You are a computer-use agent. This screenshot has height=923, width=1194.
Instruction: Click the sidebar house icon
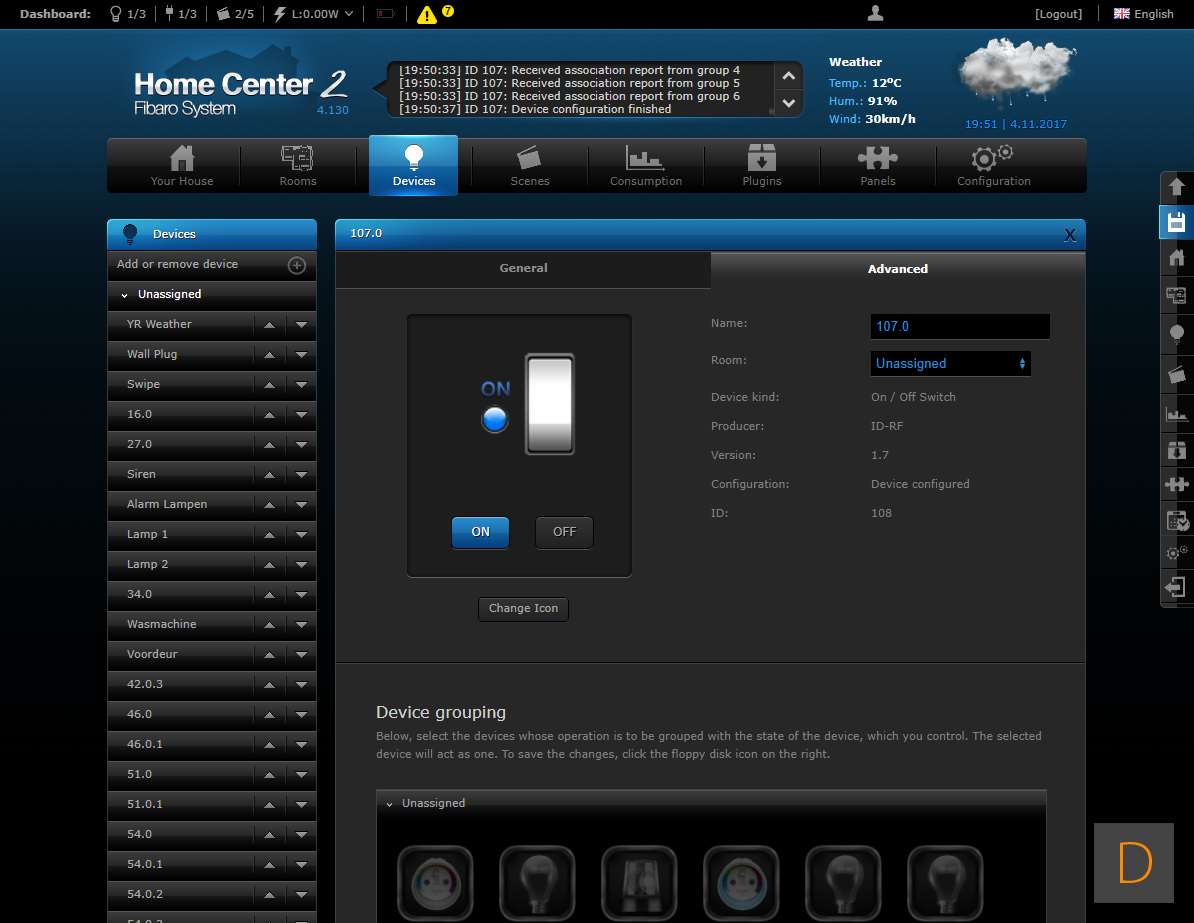pyautogui.click(x=1176, y=257)
